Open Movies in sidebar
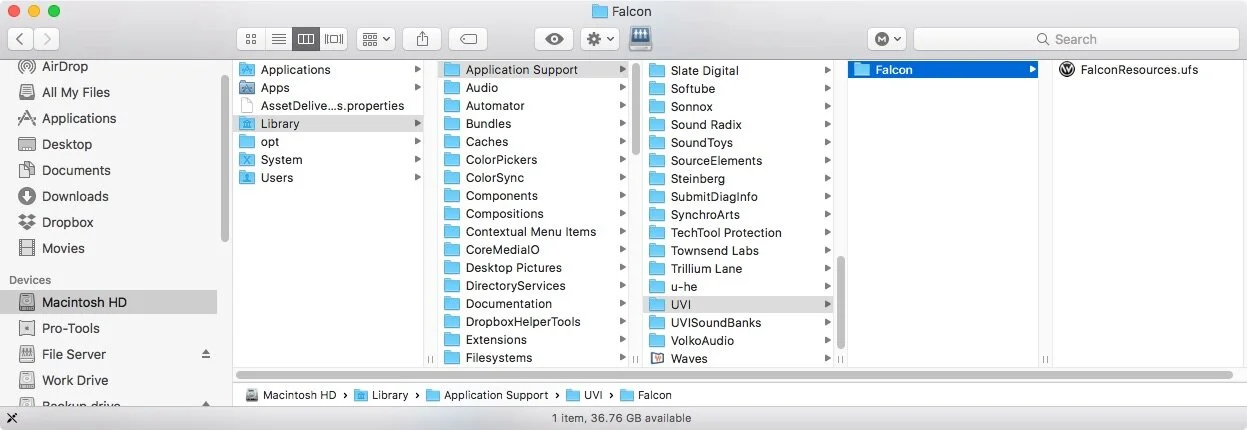 (x=63, y=248)
